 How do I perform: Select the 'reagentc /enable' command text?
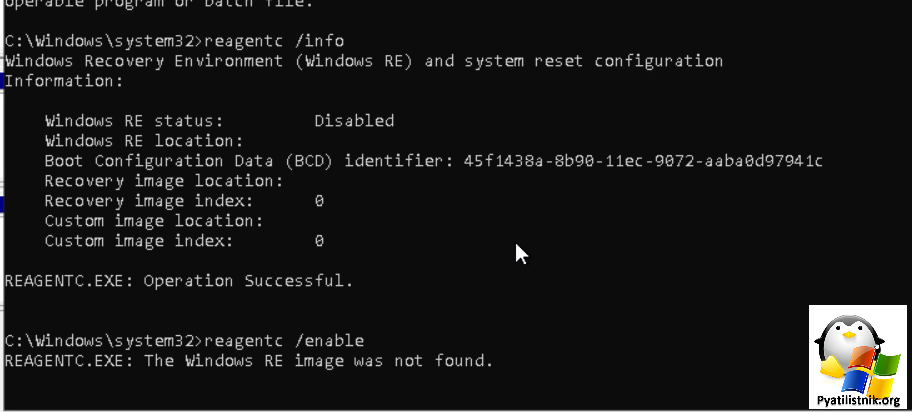click(284, 340)
